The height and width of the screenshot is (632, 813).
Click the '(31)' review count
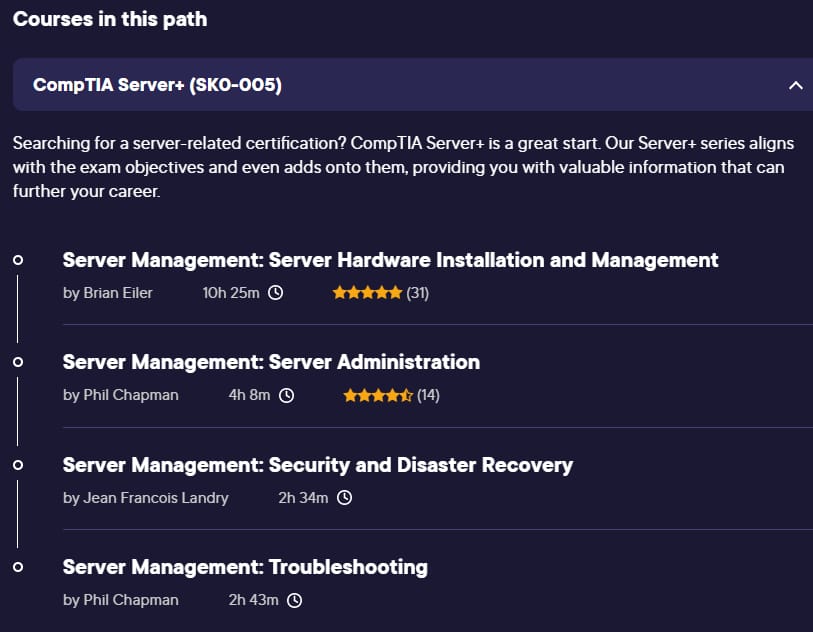coord(417,293)
